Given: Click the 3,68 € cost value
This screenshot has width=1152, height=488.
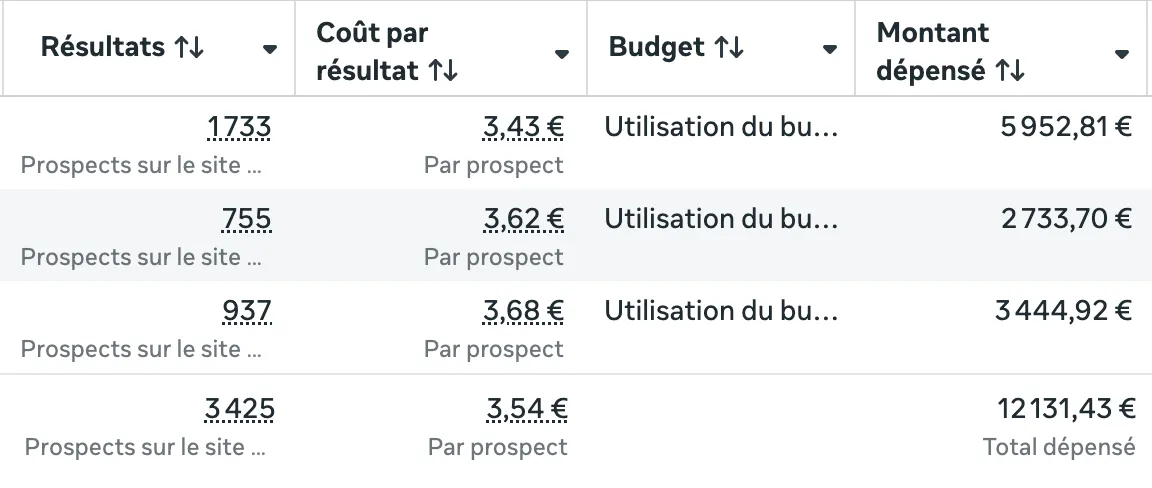Looking at the screenshot, I should (523, 311).
